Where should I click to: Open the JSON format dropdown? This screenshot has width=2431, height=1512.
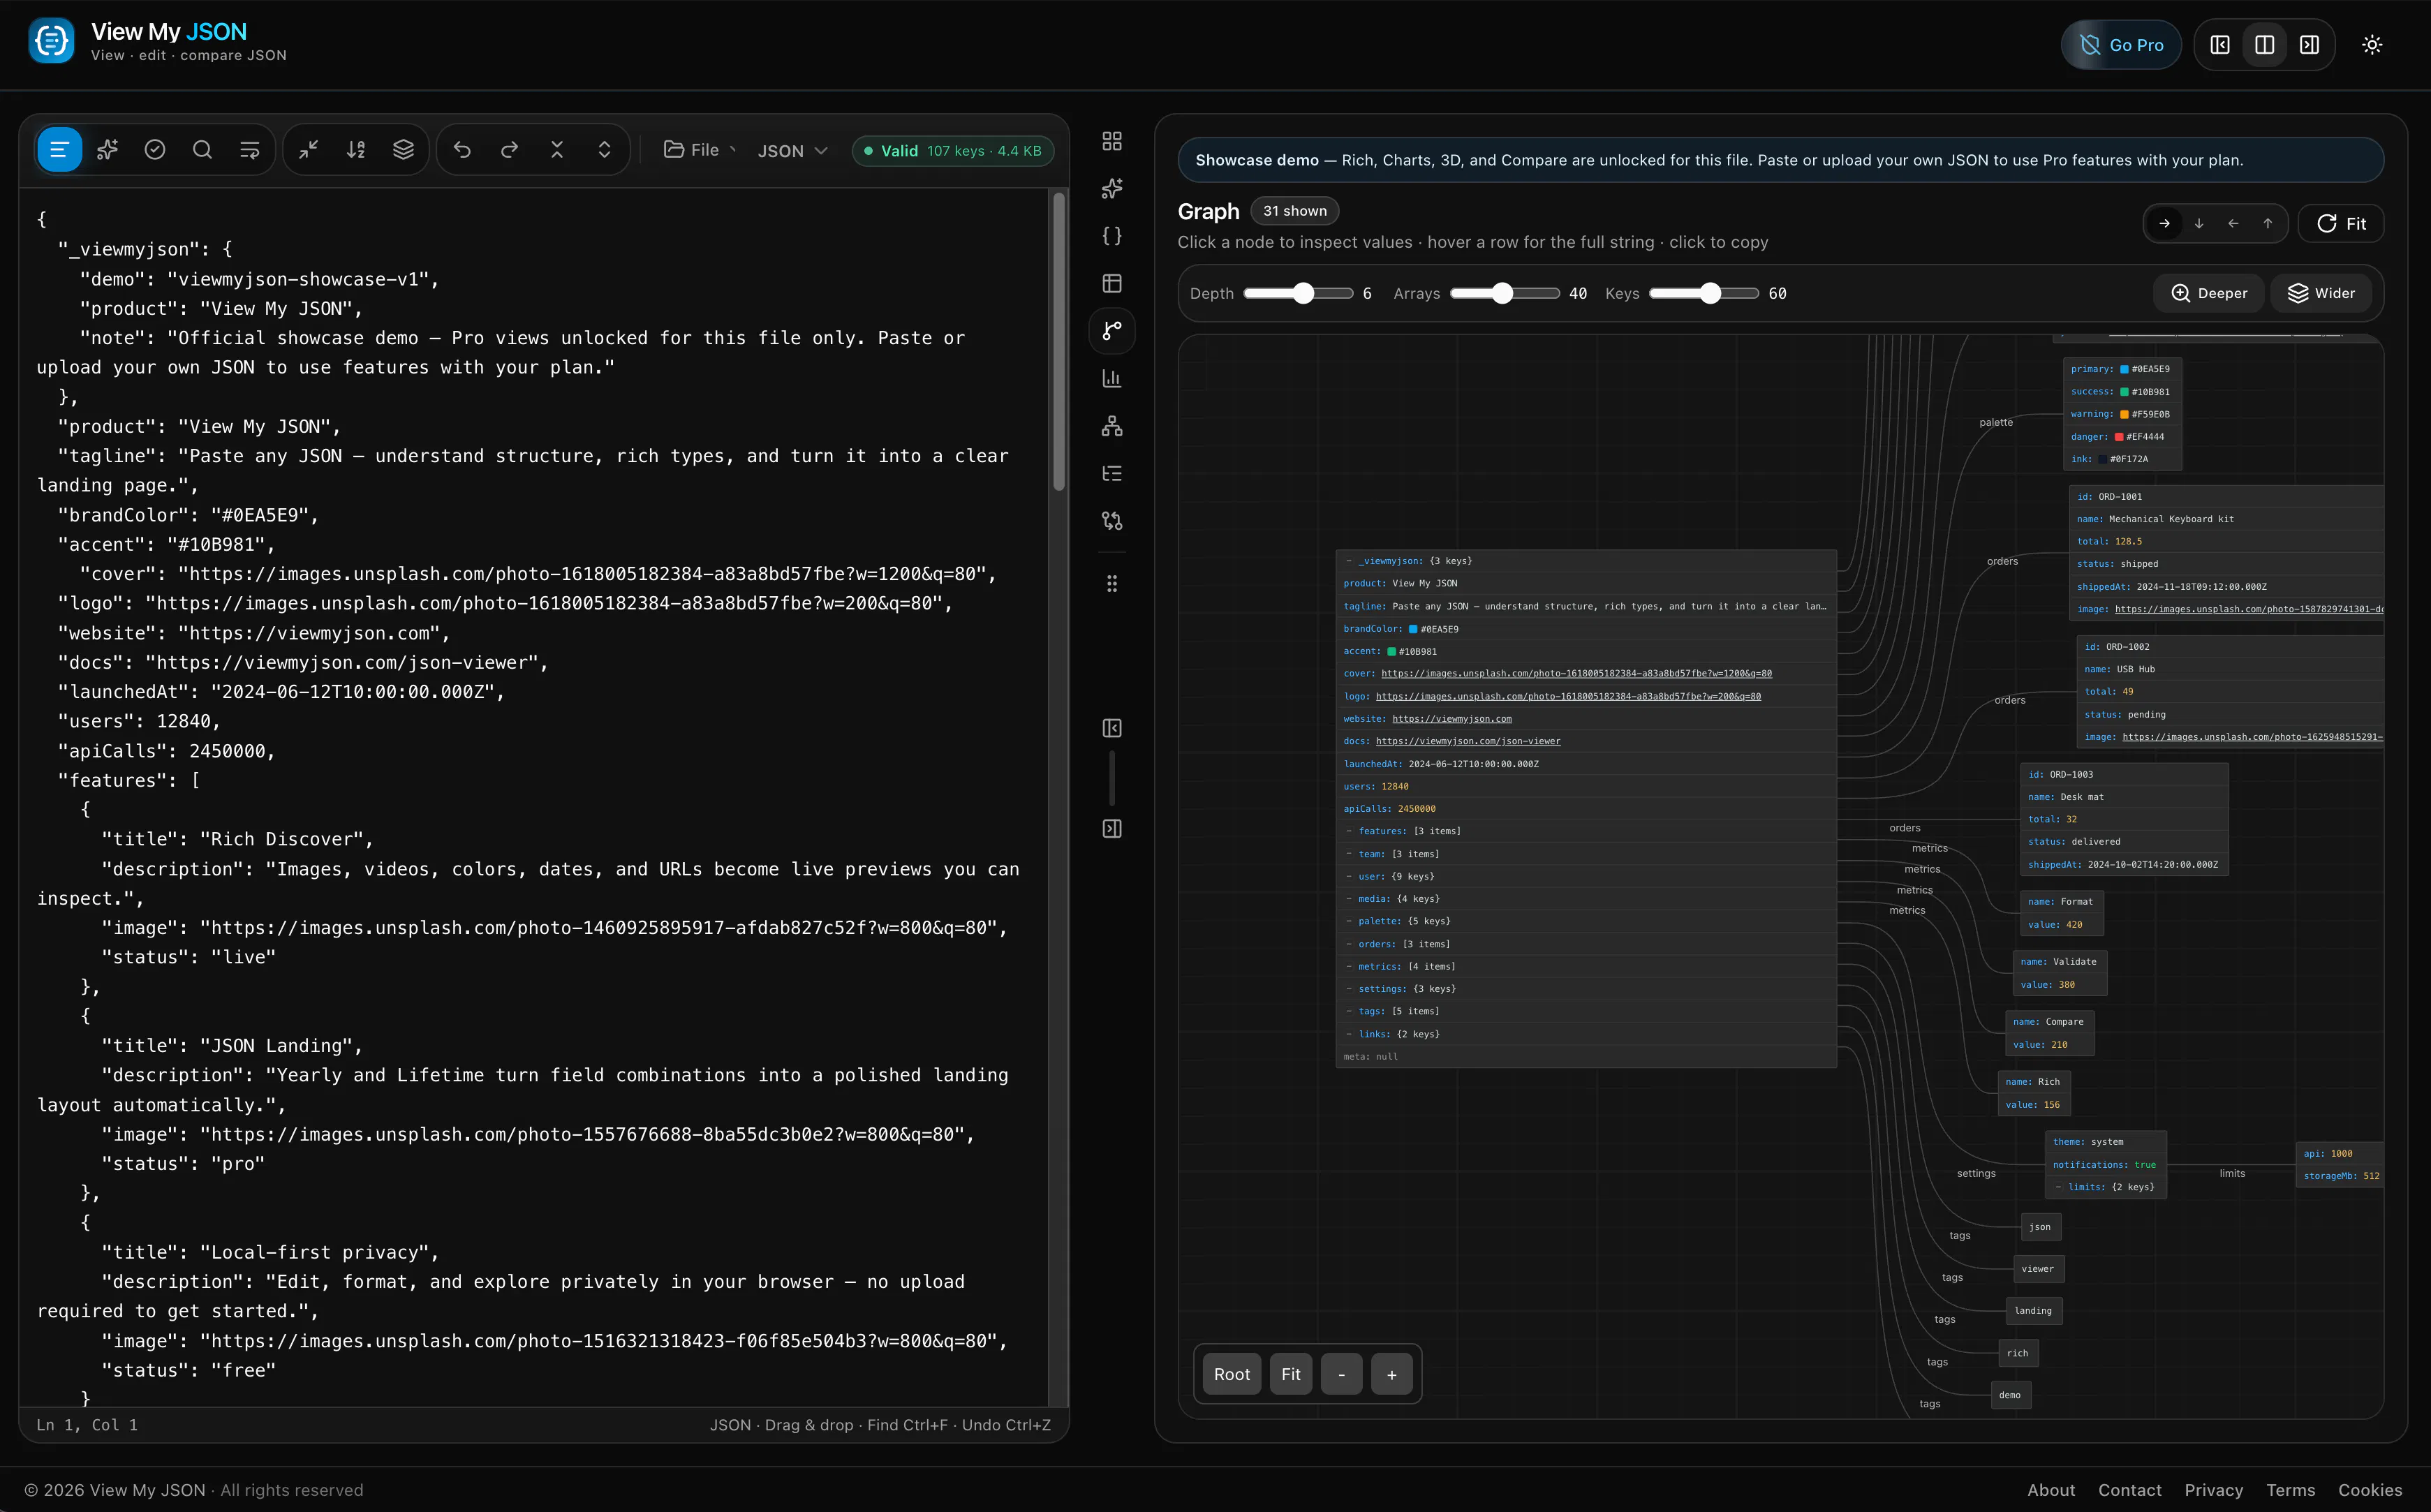click(792, 151)
